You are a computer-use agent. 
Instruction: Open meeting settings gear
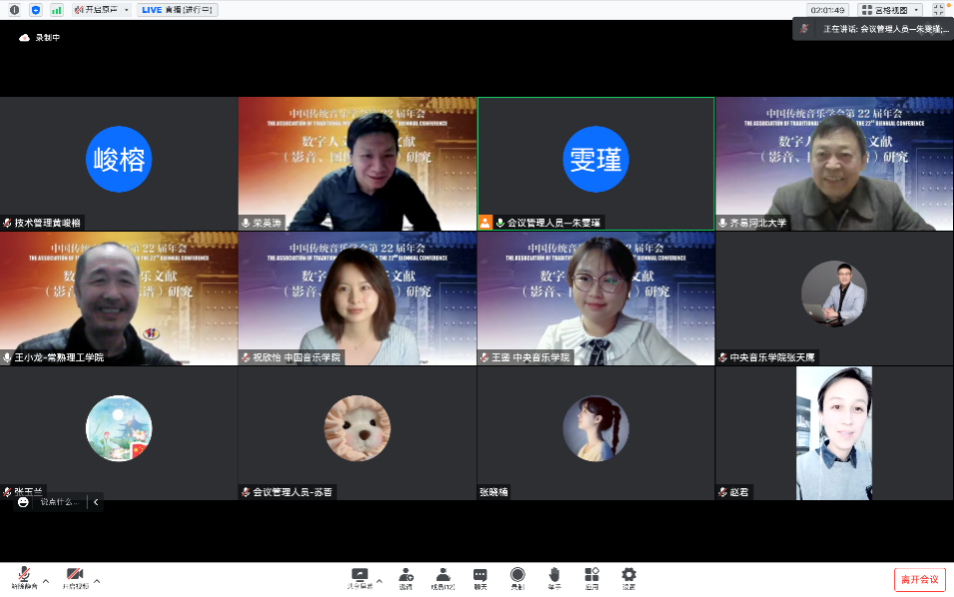[x=628, y=575]
